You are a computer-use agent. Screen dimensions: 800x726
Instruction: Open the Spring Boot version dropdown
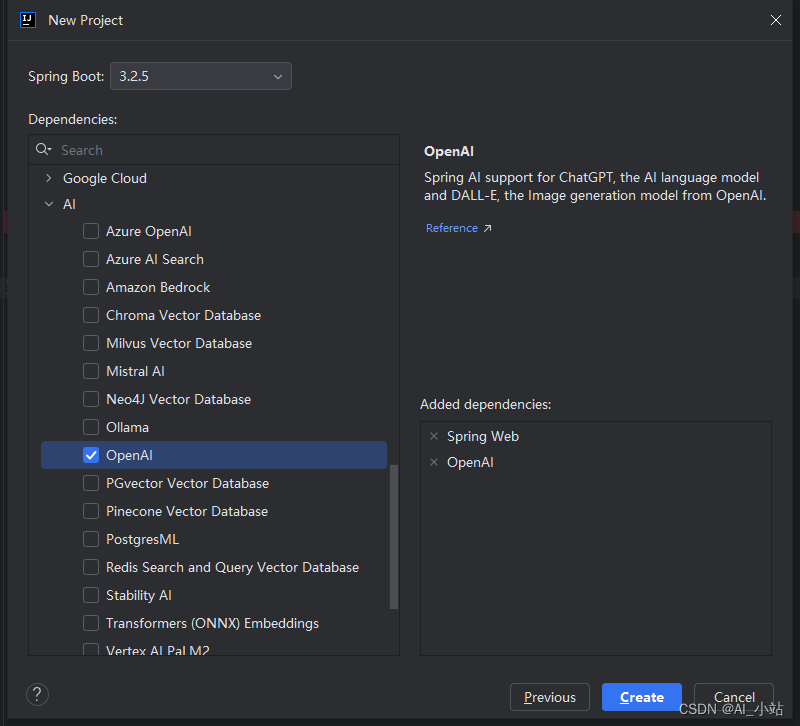click(201, 76)
